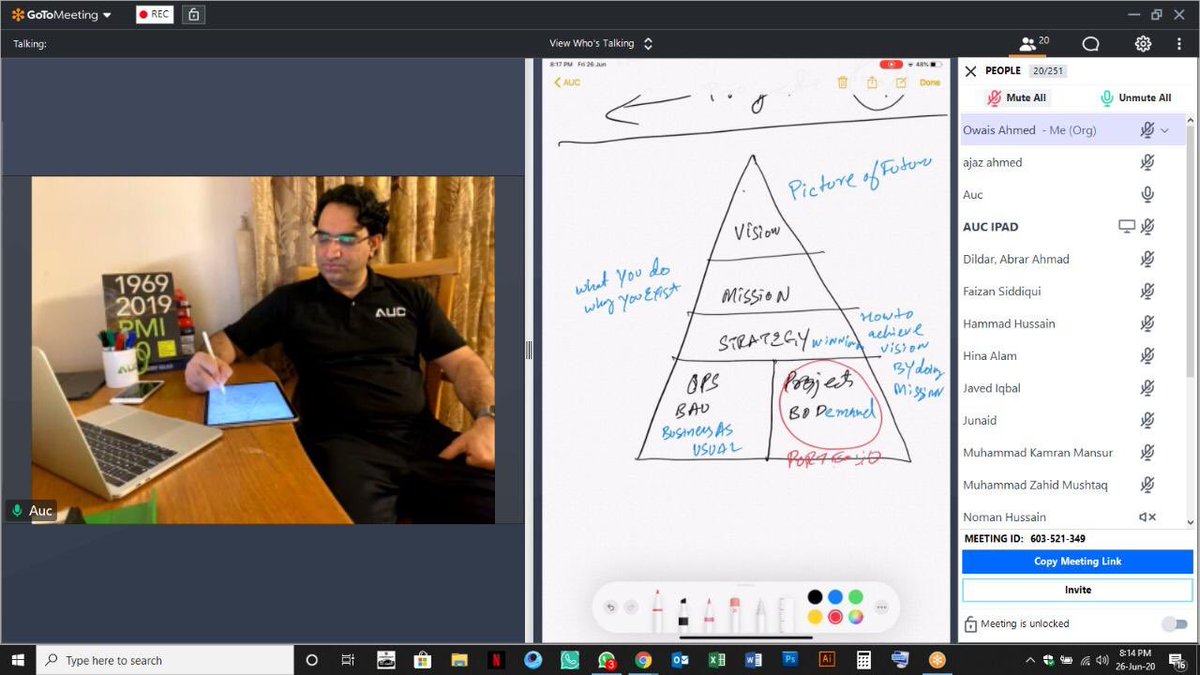Open drawing toolbar more options ellipsis
This screenshot has width=1200, height=675.
coord(881,607)
